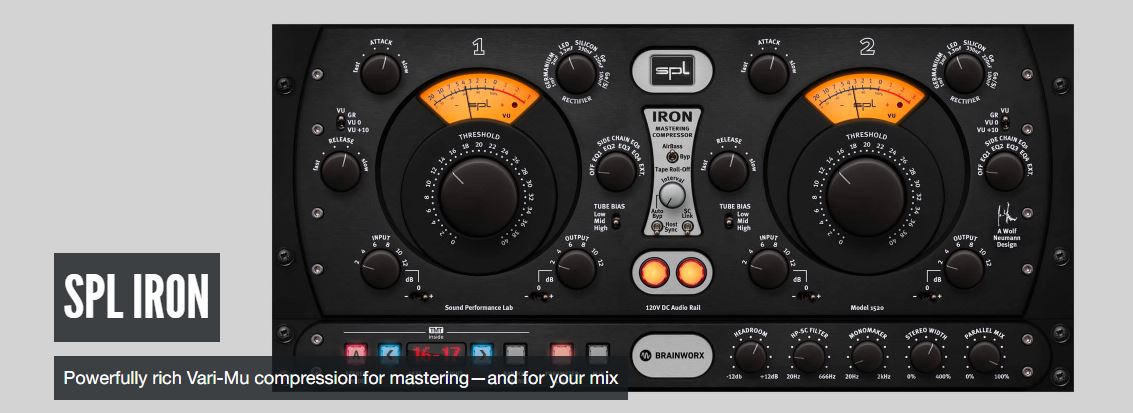Screen dimensions: 1133x413
Task: Toggle the AirBass bypass switch
Action: [671, 157]
